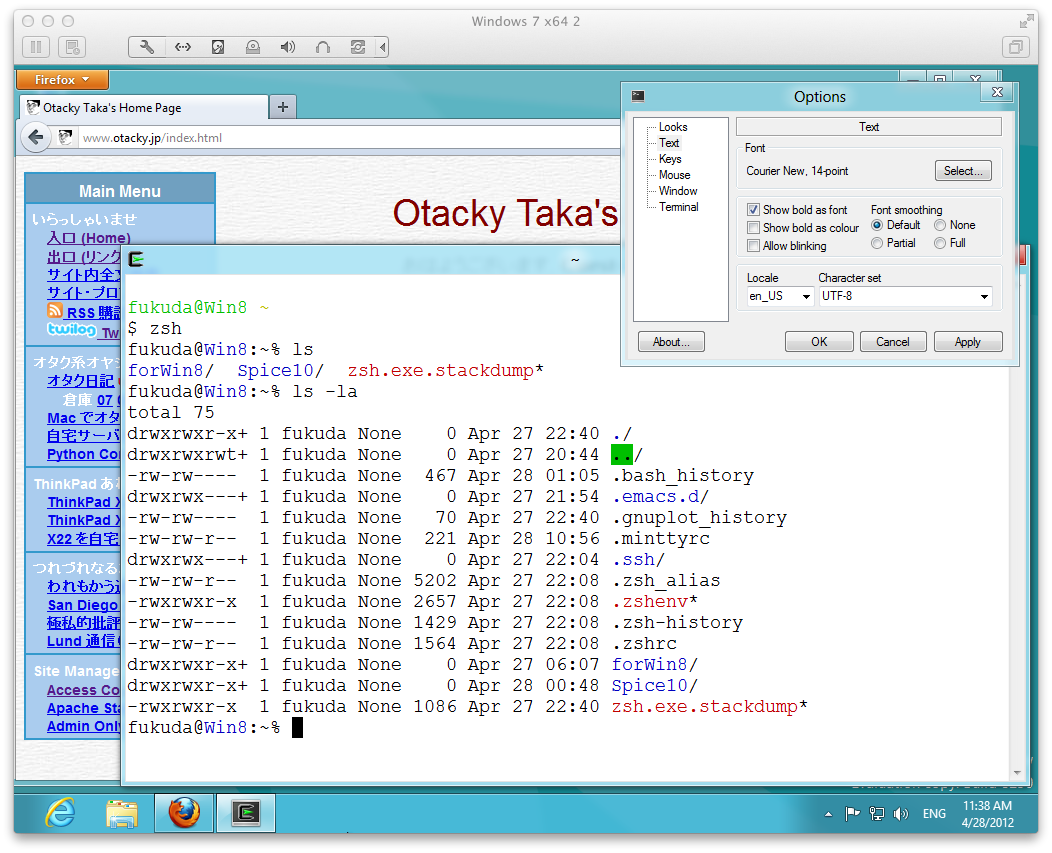Viewport: 1052px width, 853px height.
Task: Click the site favicon in Firefox address bar
Action: pos(65,138)
